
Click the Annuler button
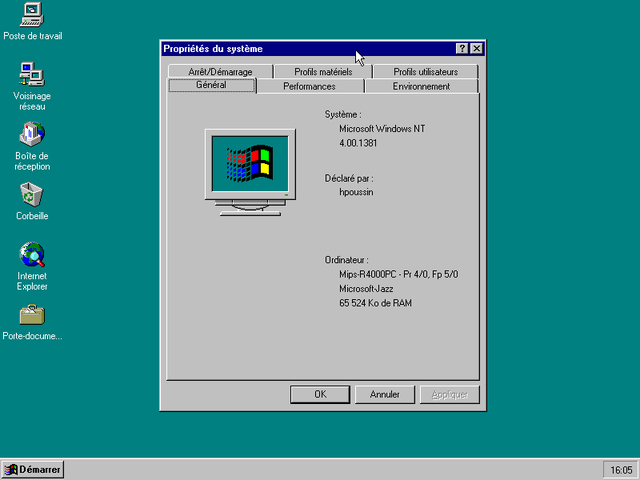(x=384, y=394)
